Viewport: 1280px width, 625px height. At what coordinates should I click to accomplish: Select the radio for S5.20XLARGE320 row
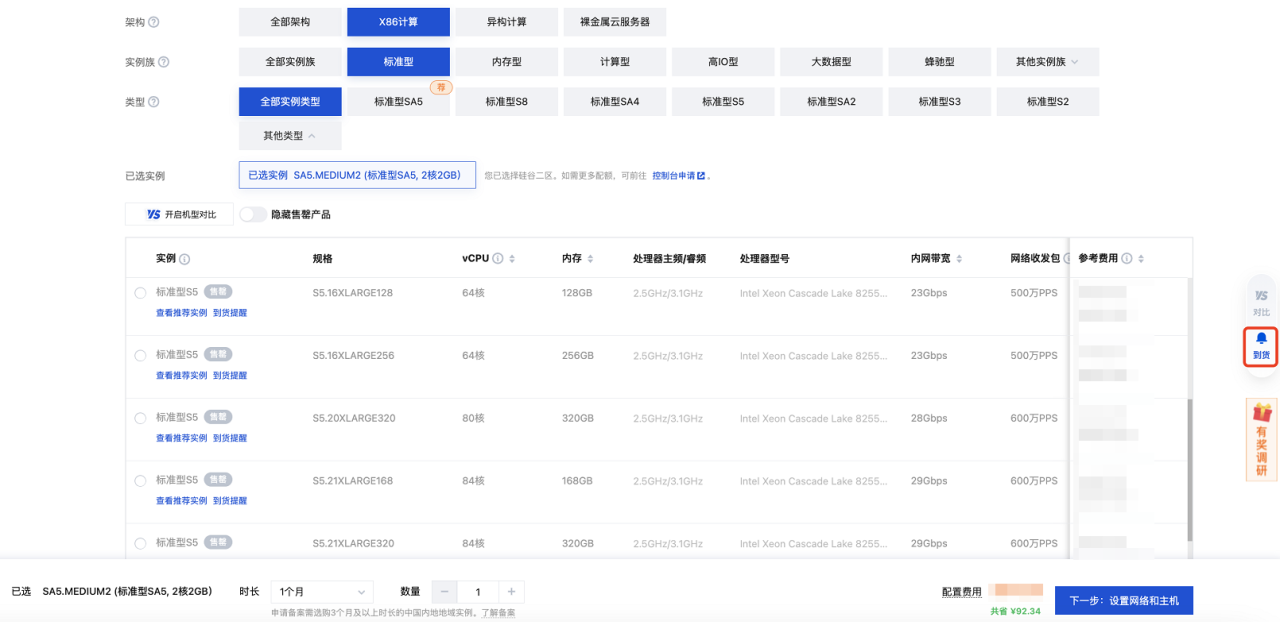139,418
